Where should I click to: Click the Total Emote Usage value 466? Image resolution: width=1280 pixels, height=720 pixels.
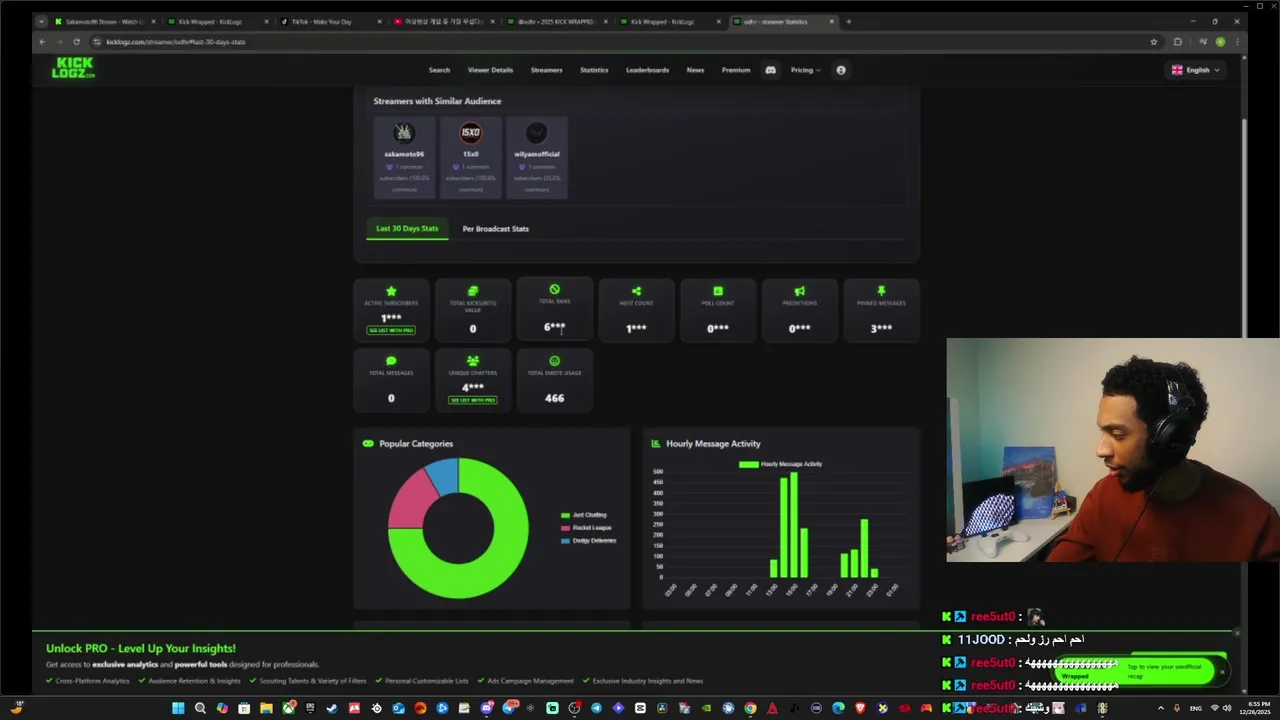coord(554,398)
